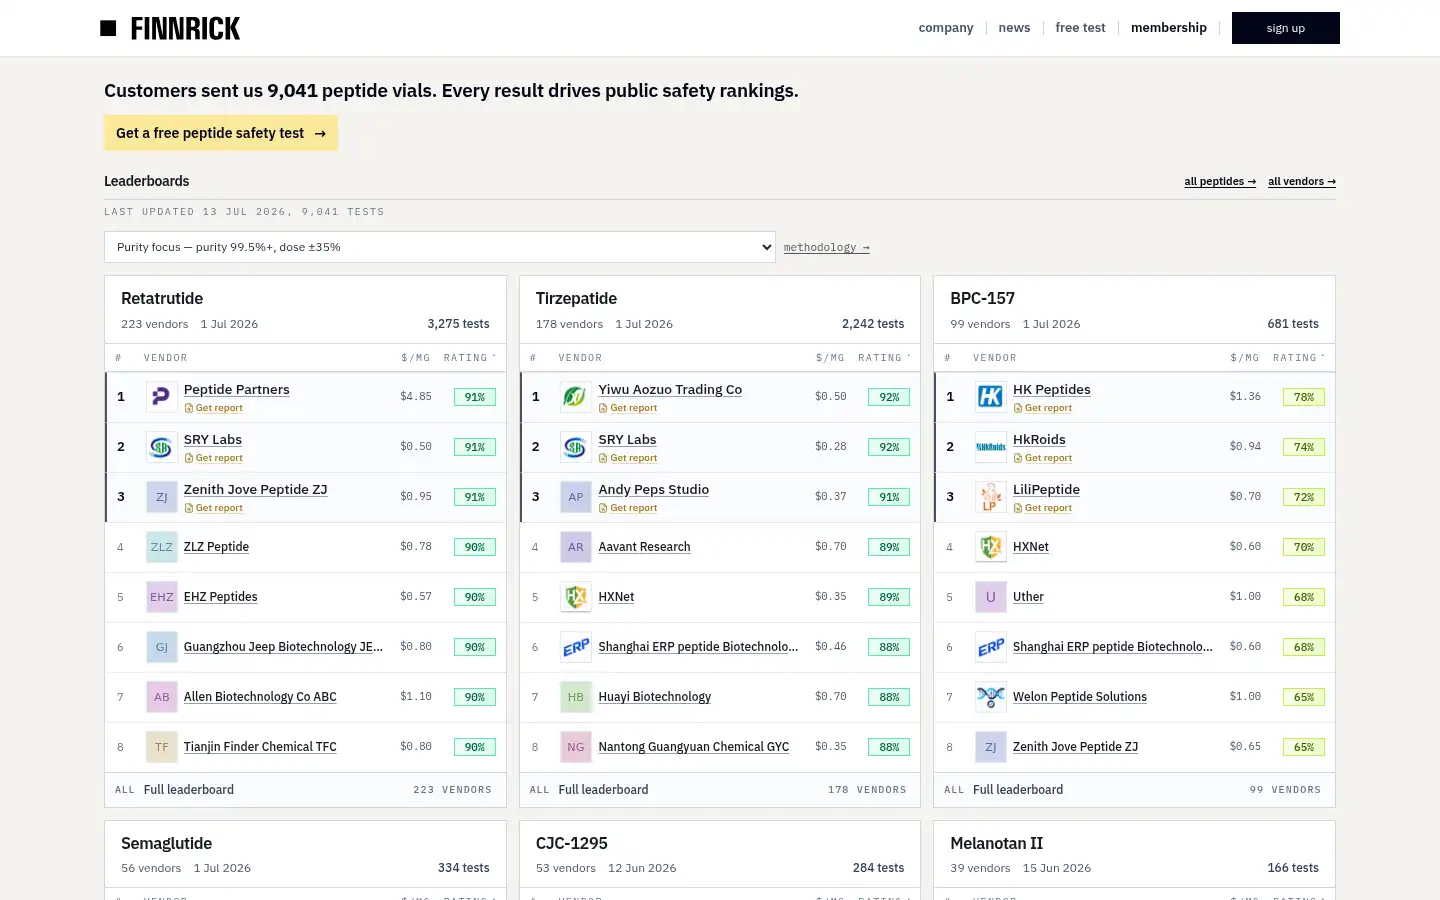Open the Welon Peptide Solutions vendor link
Image resolution: width=1440 pixels, height=900 pixels.
1080,697
